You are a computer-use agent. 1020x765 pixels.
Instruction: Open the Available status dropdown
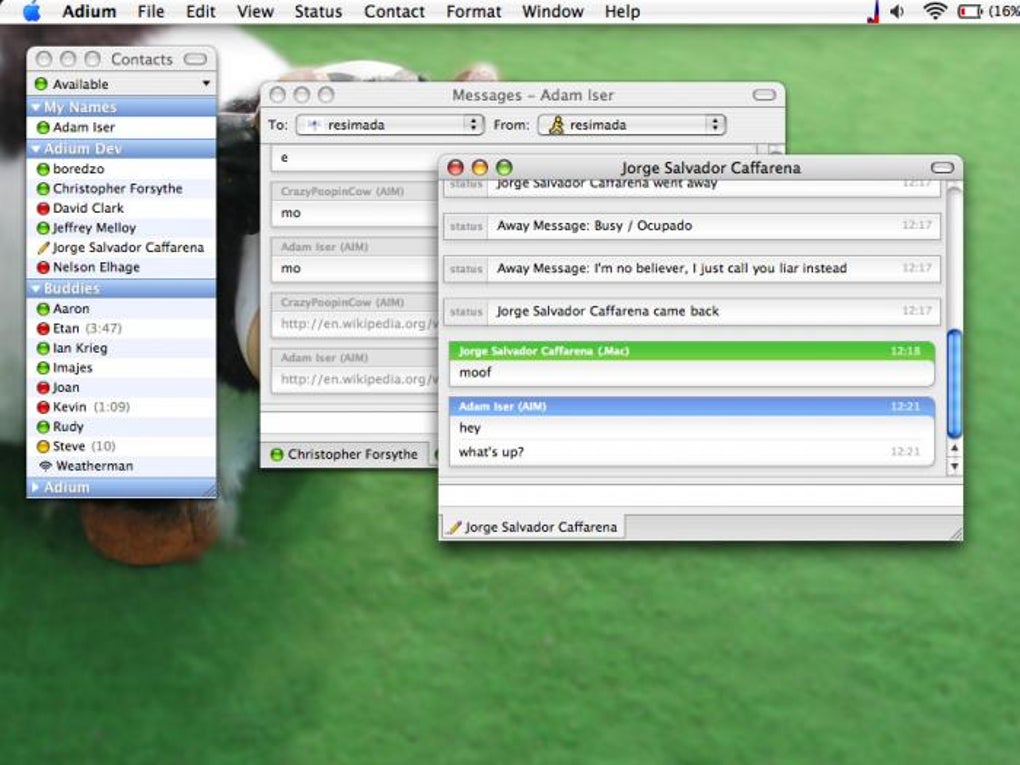pos(122,84)
